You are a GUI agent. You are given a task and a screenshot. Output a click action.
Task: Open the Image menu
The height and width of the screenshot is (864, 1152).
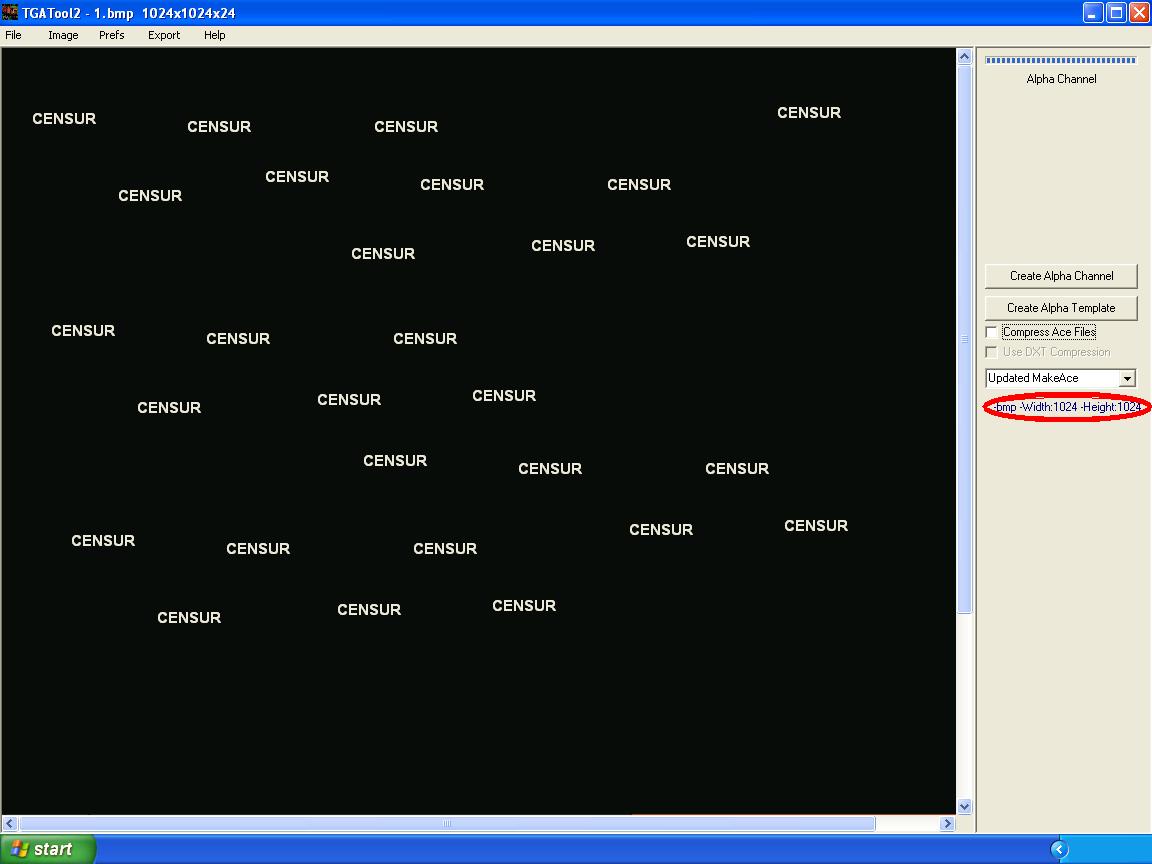click(63, 35)
